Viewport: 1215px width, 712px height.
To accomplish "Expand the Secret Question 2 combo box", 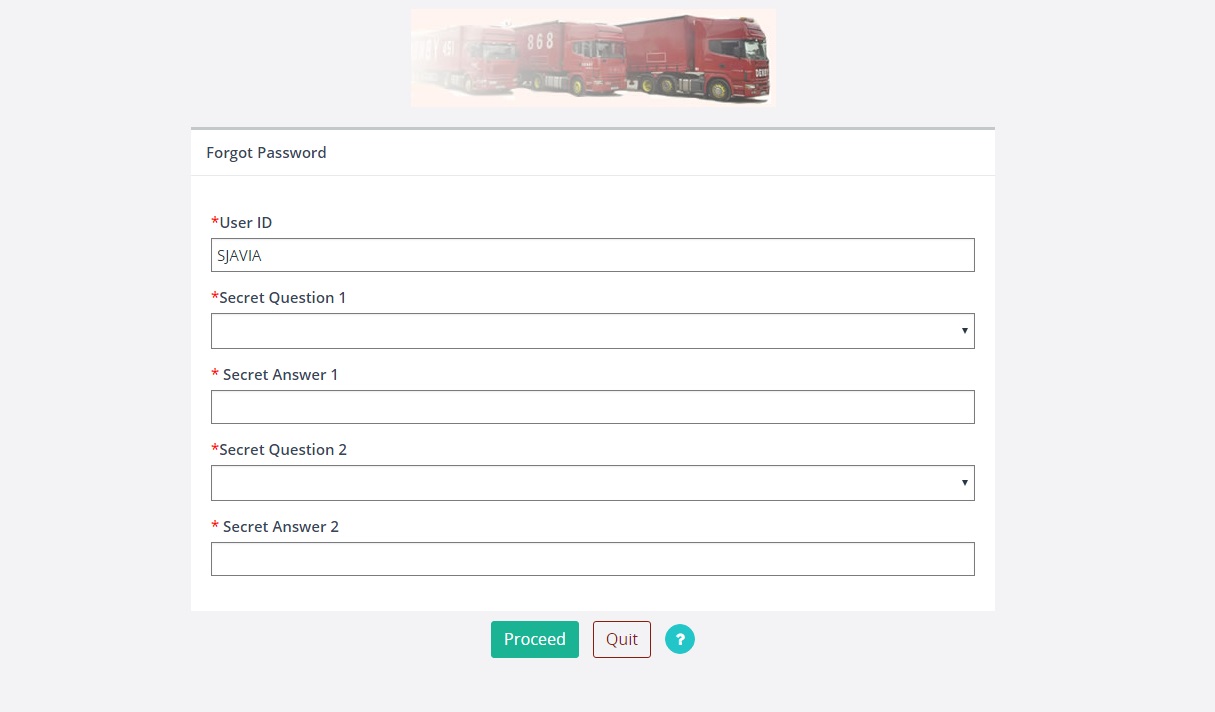I will click(593, 483).
